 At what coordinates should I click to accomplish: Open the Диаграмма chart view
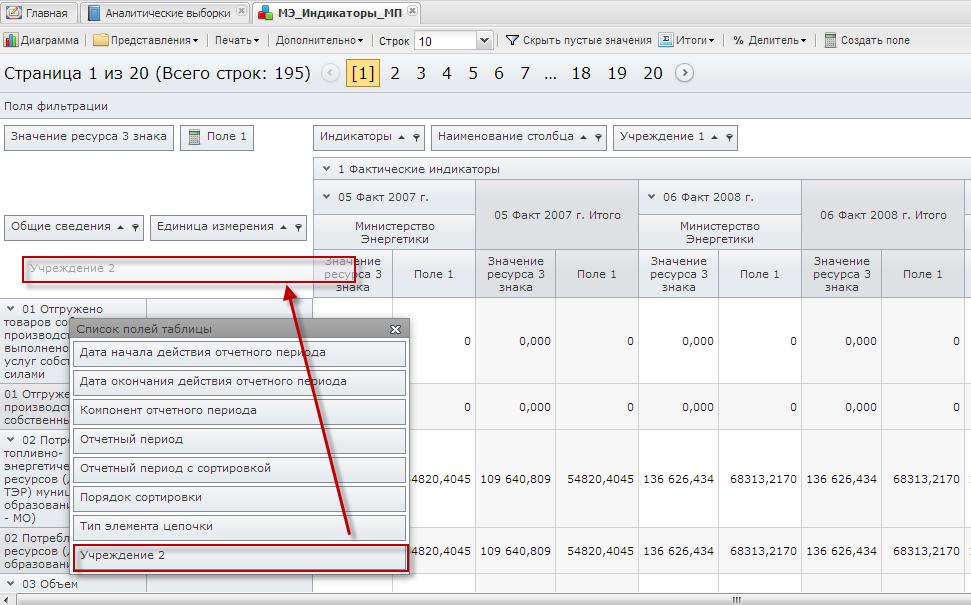coord(41,40)
